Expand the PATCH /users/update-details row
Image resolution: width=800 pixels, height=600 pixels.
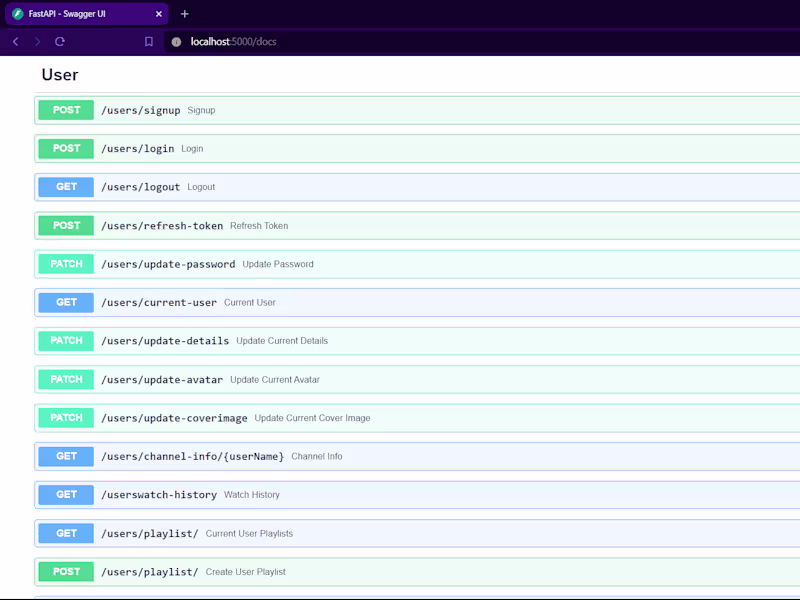(x=417, y=341)
